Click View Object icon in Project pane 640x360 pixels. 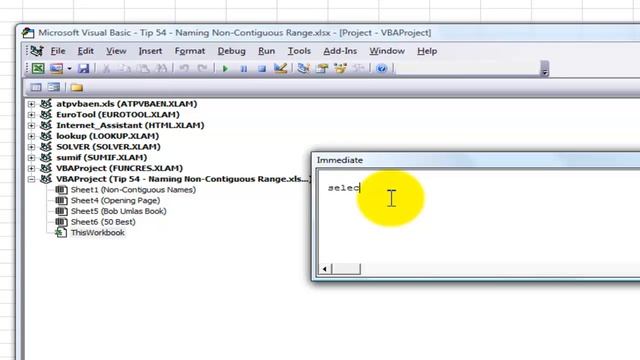[54, 87]
